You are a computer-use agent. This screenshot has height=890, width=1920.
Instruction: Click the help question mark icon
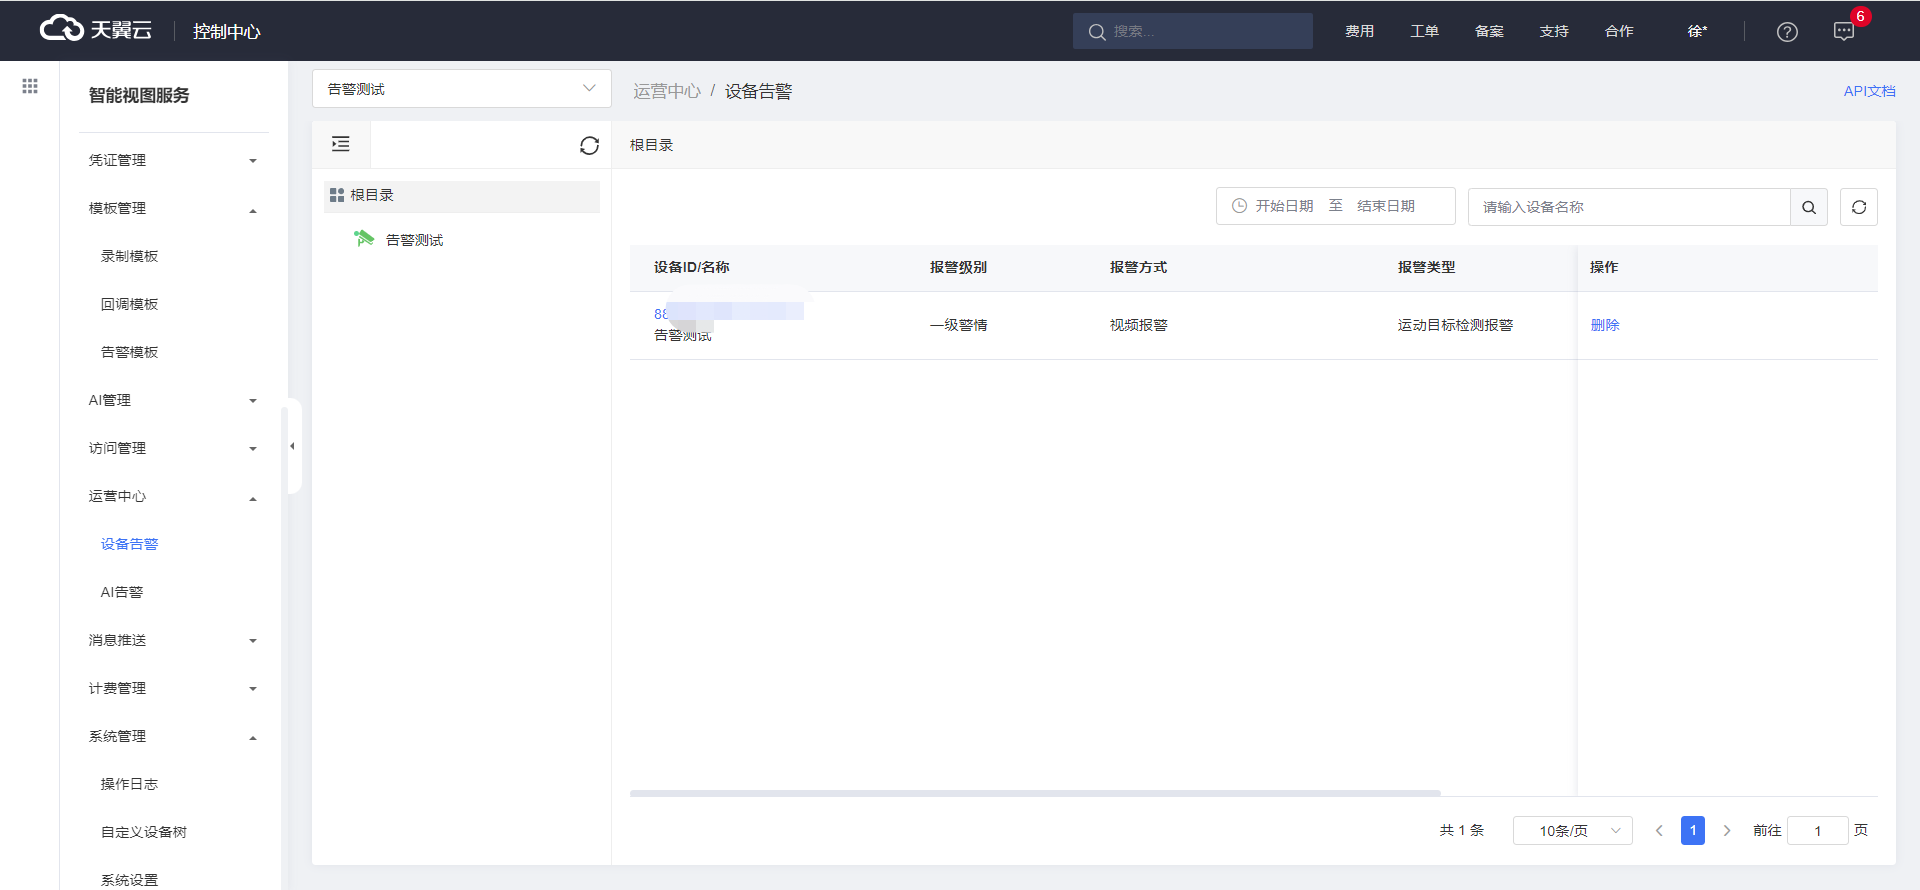pyautogui.click(x=1786, y=32)
